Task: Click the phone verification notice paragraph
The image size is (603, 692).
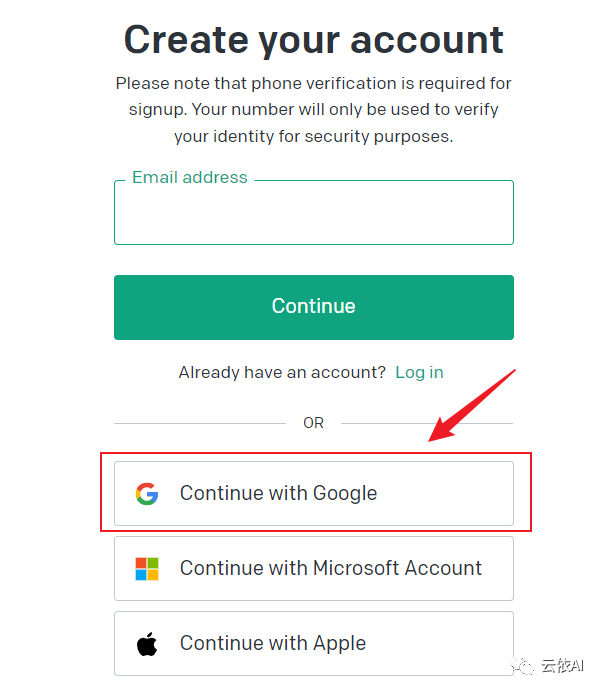Action: (x=313, y=110)
